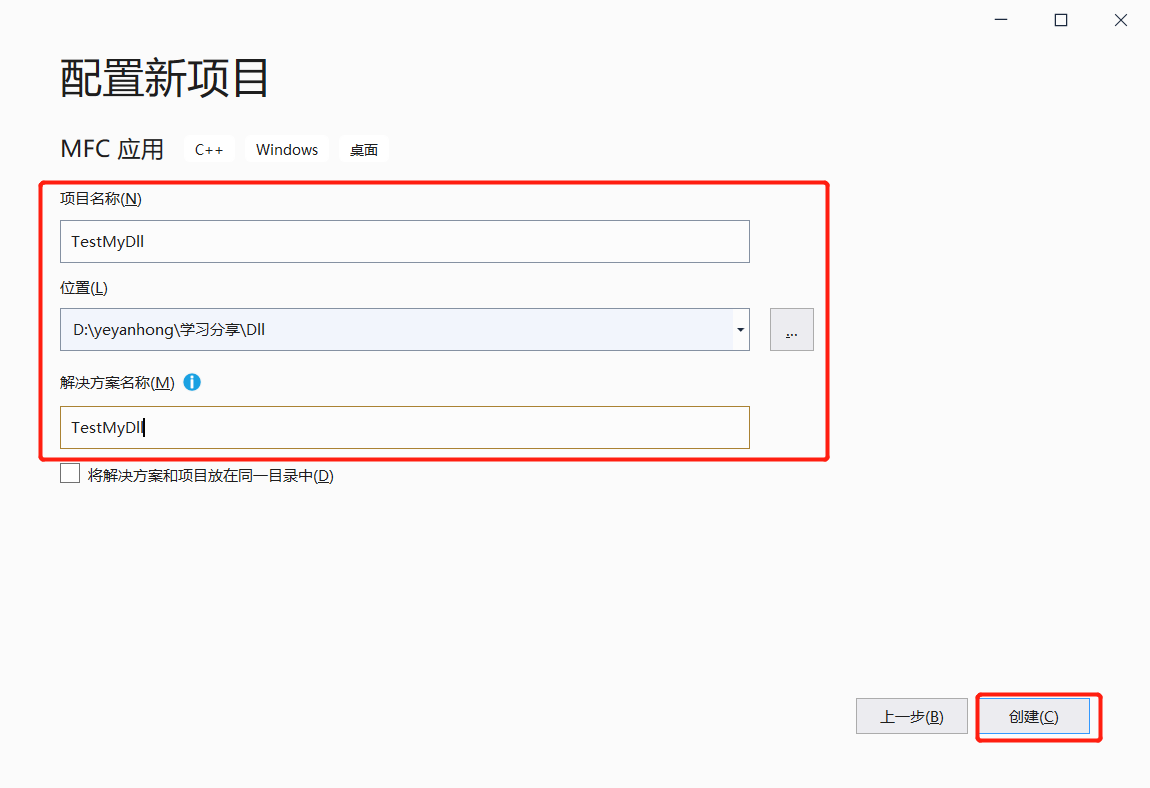This screenshot has width=1150, height=788.
Task: Open the location dropdown arrow
Action: [x=740, y=329]
